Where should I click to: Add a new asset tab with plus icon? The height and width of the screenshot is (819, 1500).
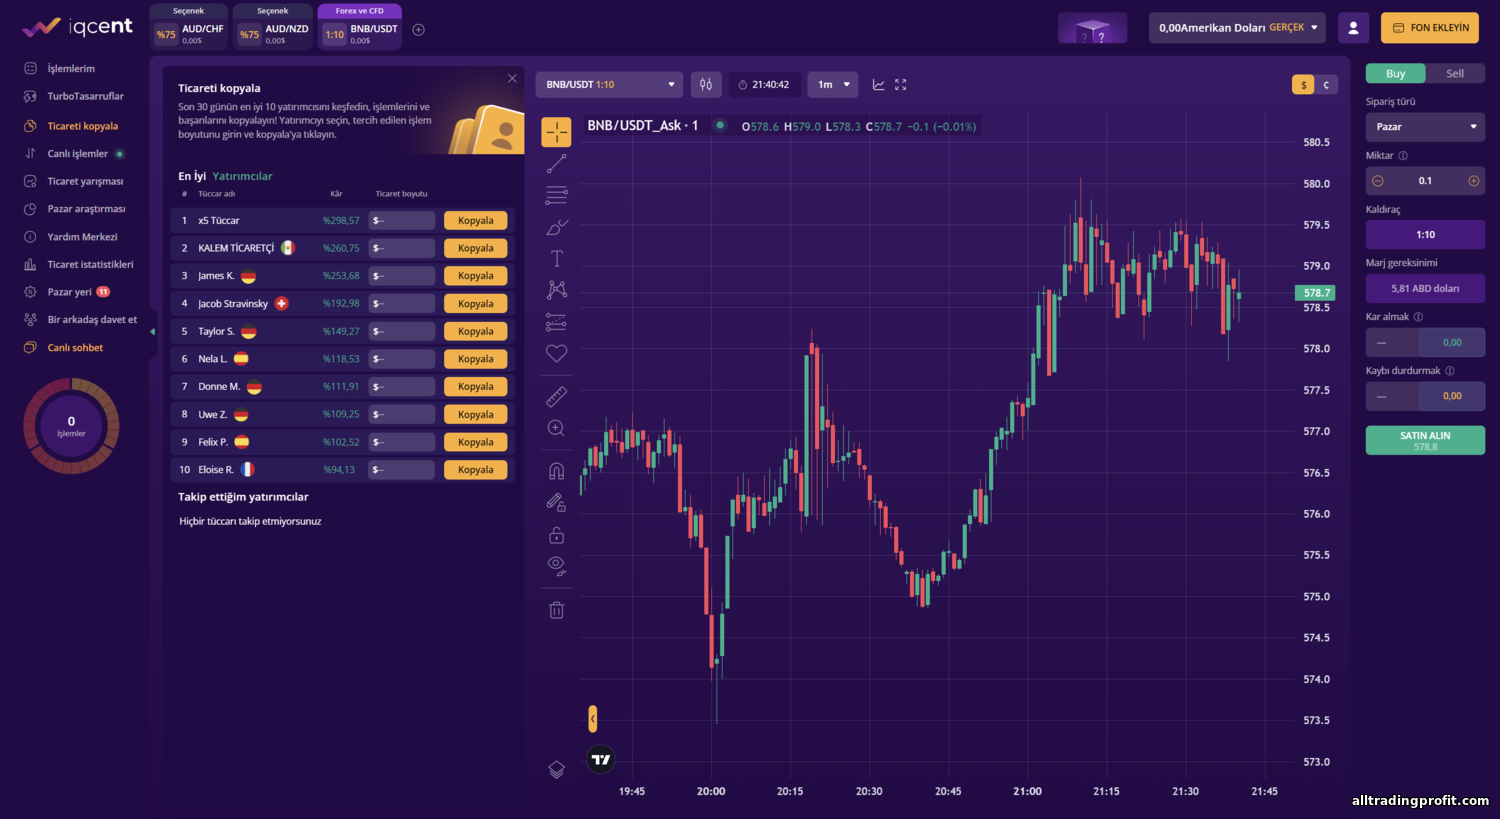(419, 30)
